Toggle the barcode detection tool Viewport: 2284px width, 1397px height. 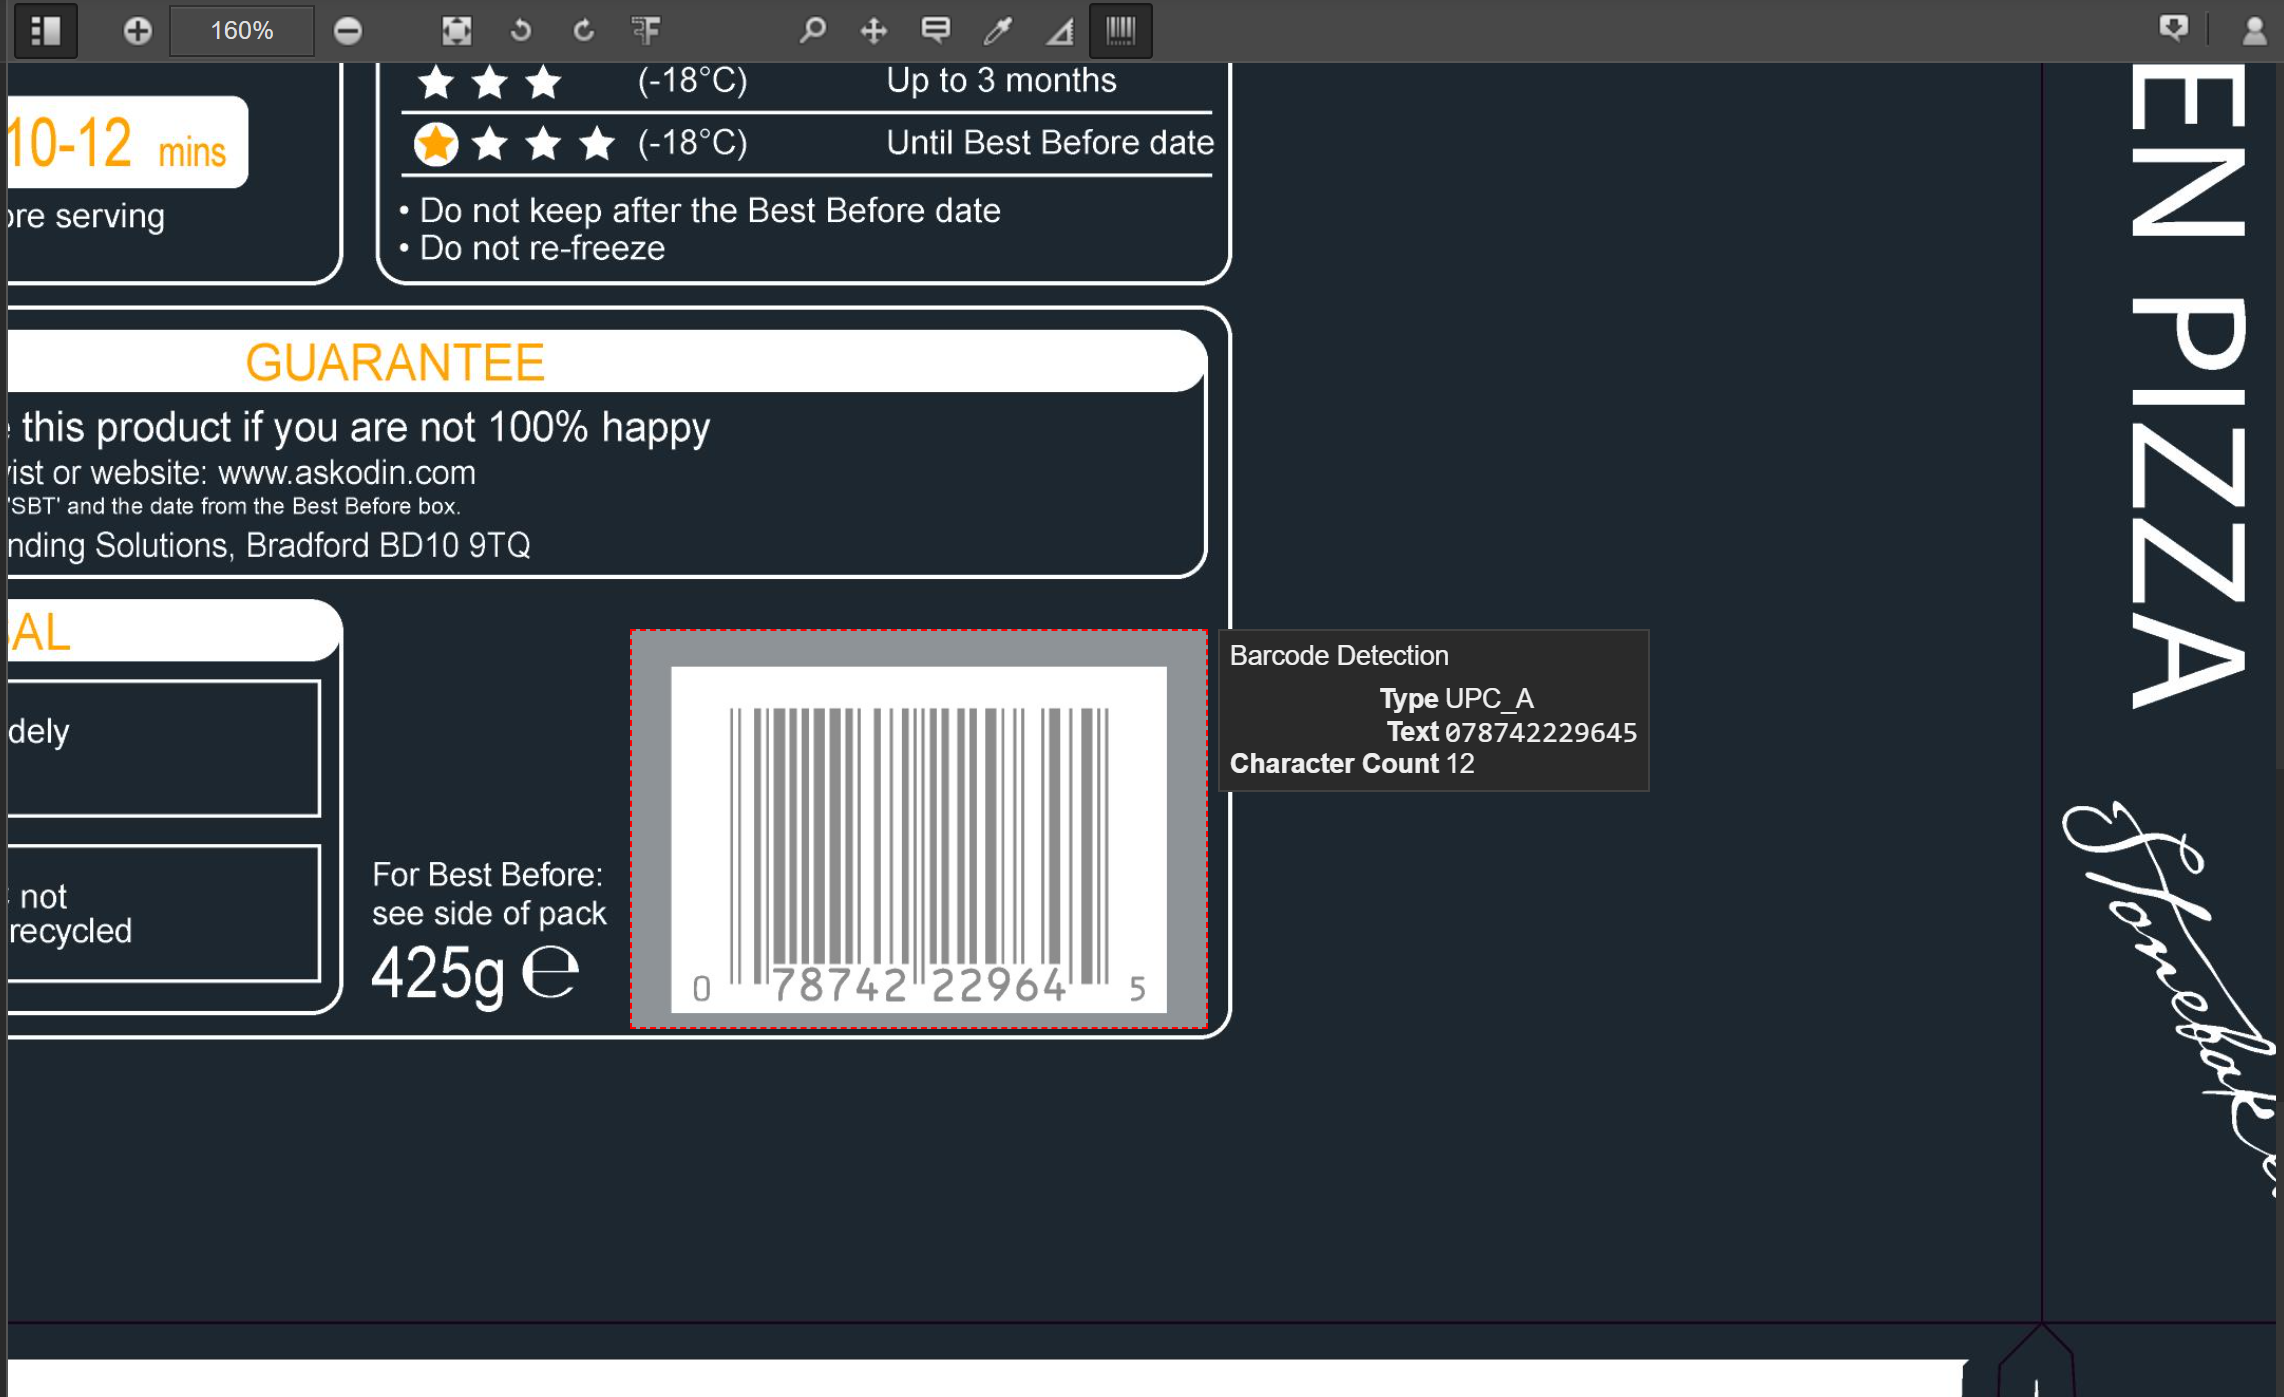pos(1121,31)
